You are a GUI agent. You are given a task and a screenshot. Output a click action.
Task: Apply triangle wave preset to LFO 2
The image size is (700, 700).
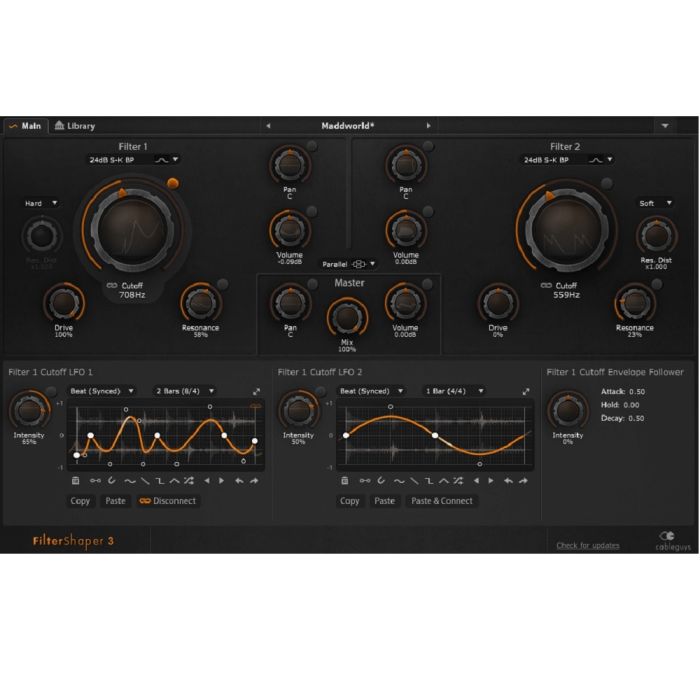(x=444, y=481)
